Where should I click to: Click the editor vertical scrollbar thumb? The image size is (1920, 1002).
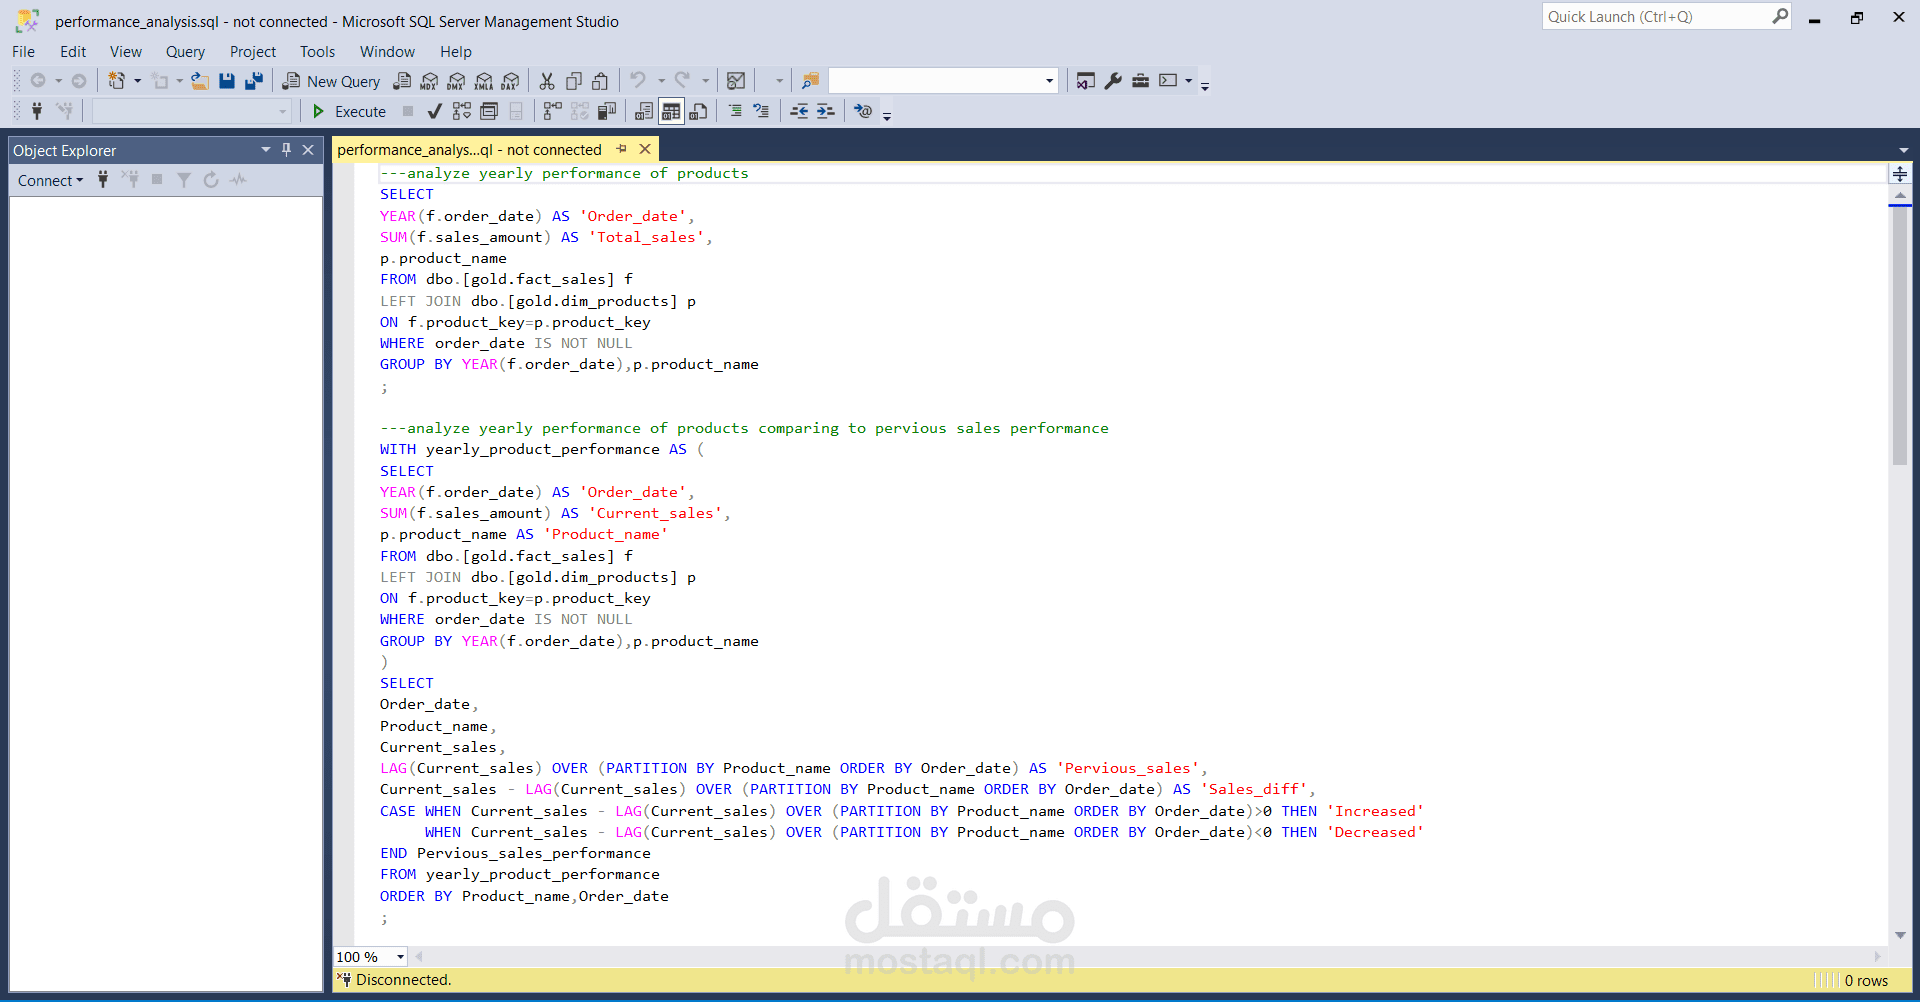point(1900,335)
